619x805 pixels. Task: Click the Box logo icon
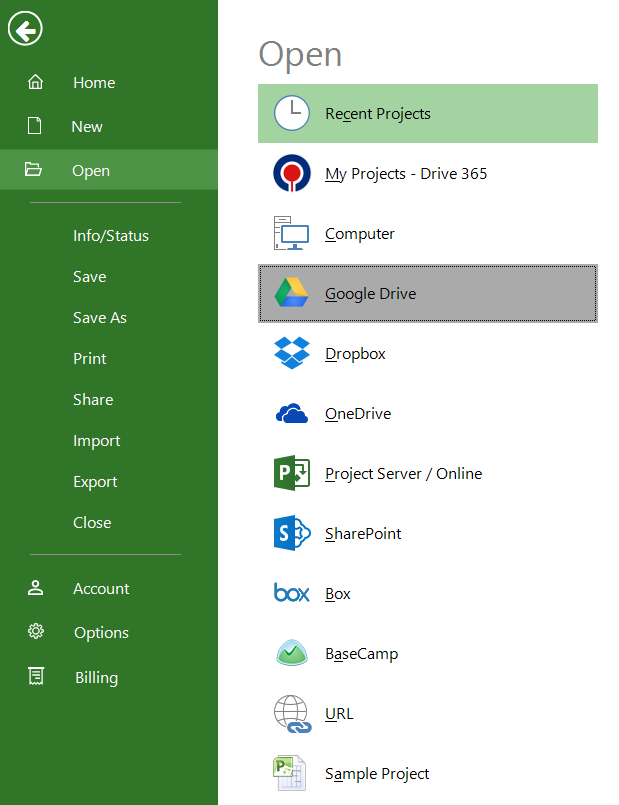[x=292, y=592]
